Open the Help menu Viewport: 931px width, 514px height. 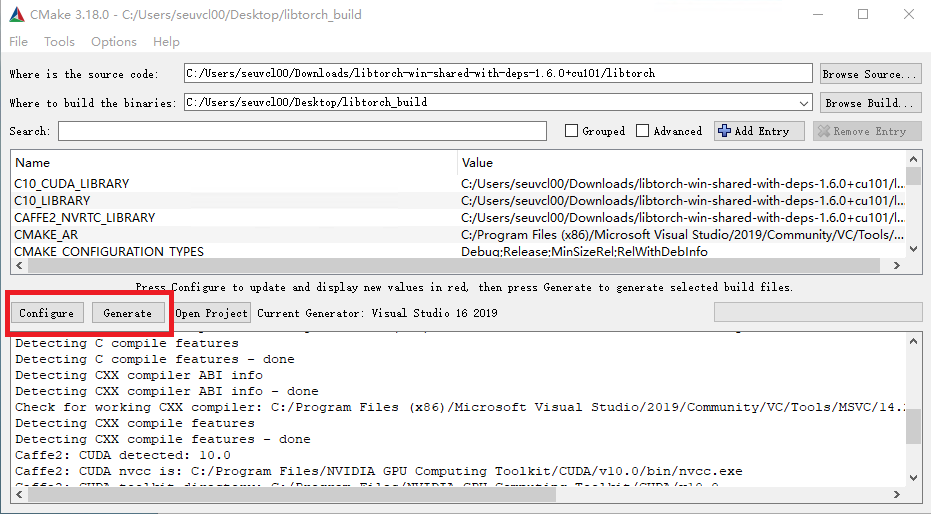(x=166, y=42)
